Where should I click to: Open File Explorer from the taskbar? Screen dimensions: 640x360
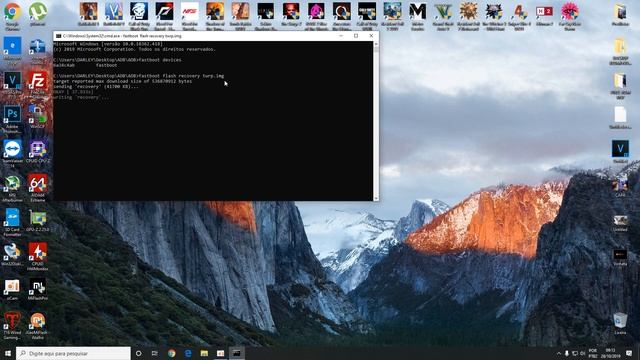click(204, 353)
